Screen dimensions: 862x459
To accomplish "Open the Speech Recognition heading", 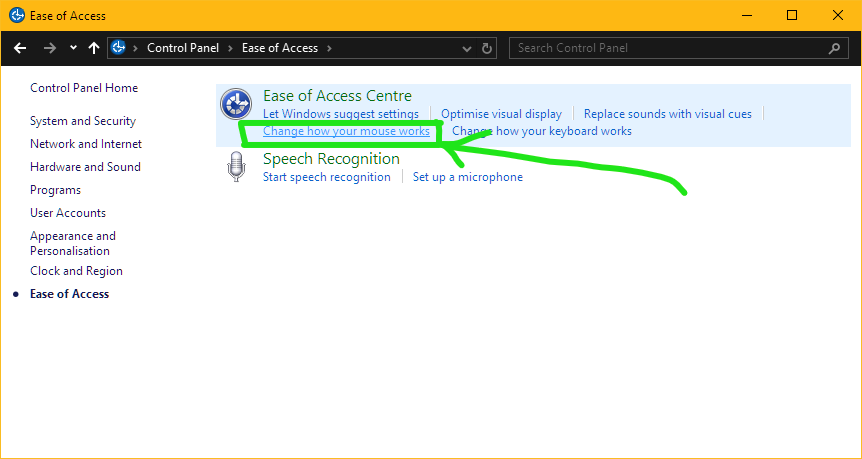I will (331, 159).
